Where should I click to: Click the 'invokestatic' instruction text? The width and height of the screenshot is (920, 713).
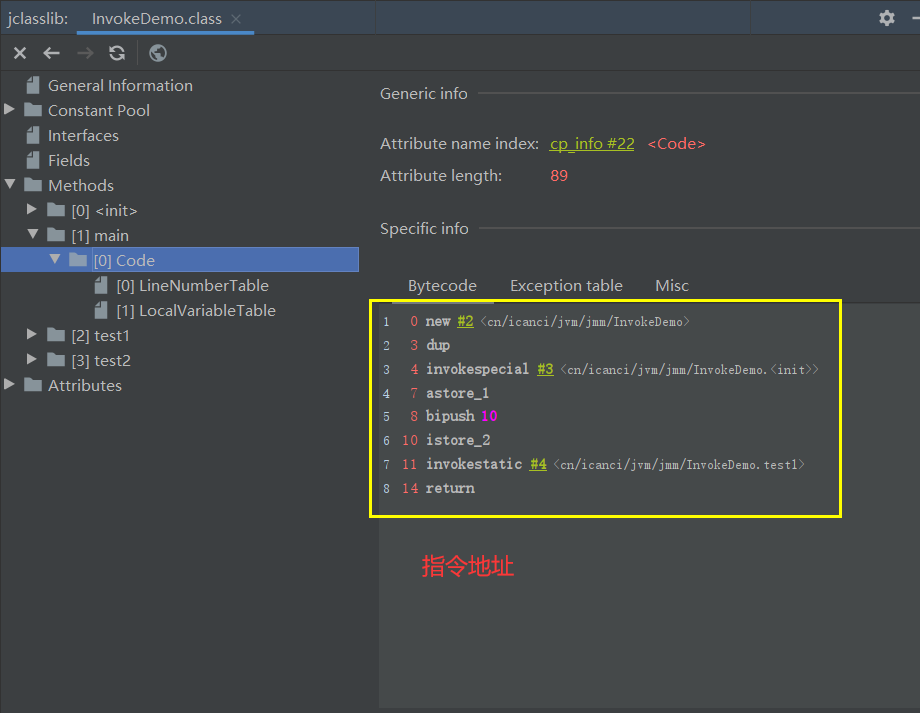point(474,464)
